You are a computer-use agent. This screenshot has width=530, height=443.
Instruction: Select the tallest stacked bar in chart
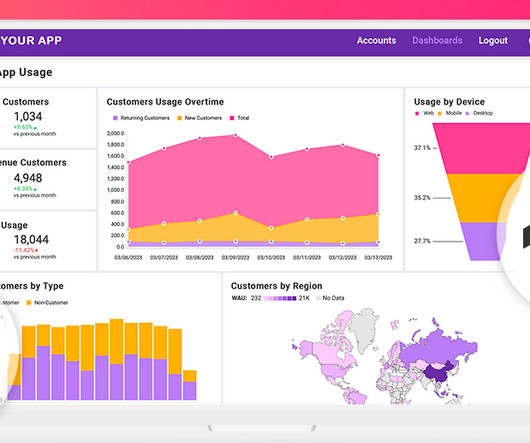point(117,360)
